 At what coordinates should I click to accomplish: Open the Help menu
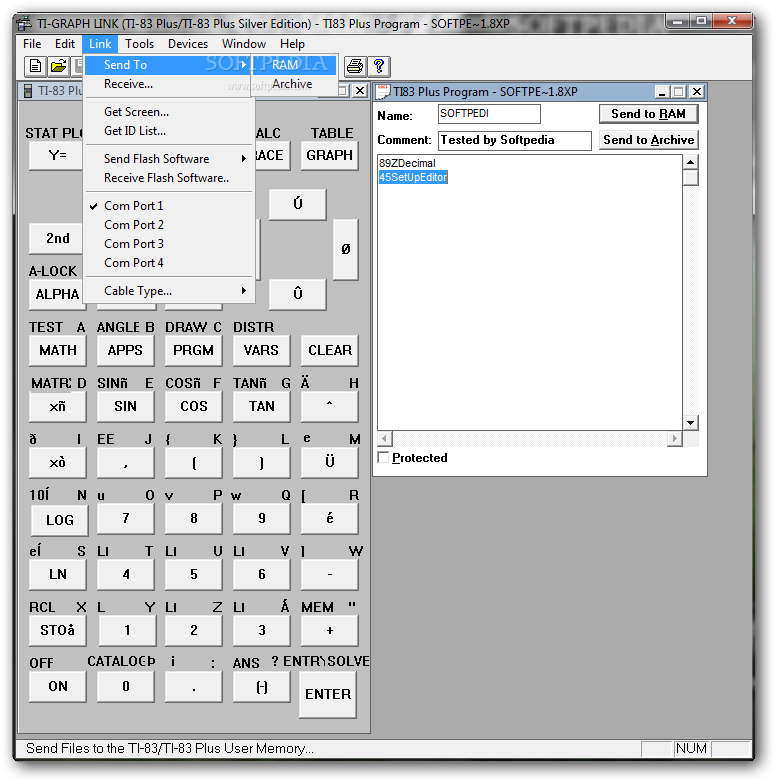292,44
